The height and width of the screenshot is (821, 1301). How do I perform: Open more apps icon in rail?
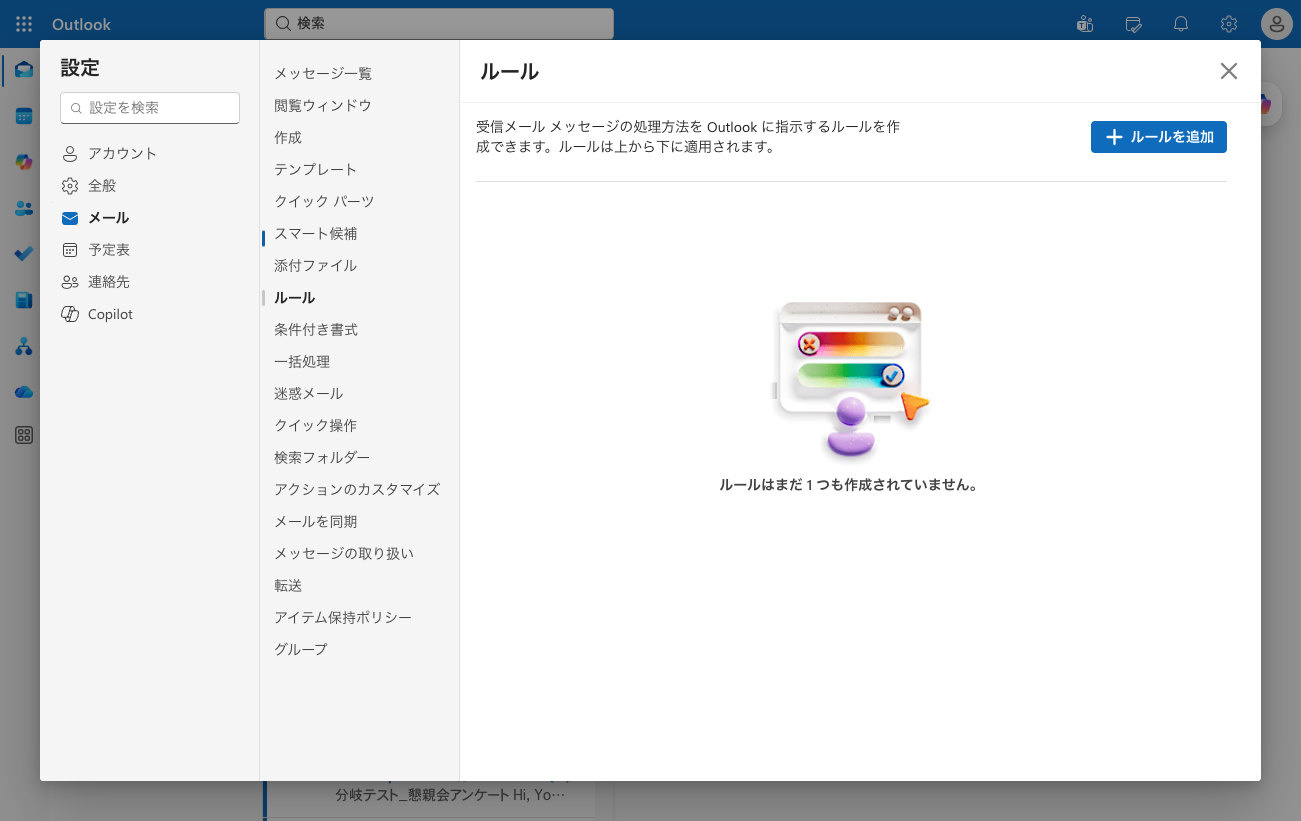(x=24, y=435)
